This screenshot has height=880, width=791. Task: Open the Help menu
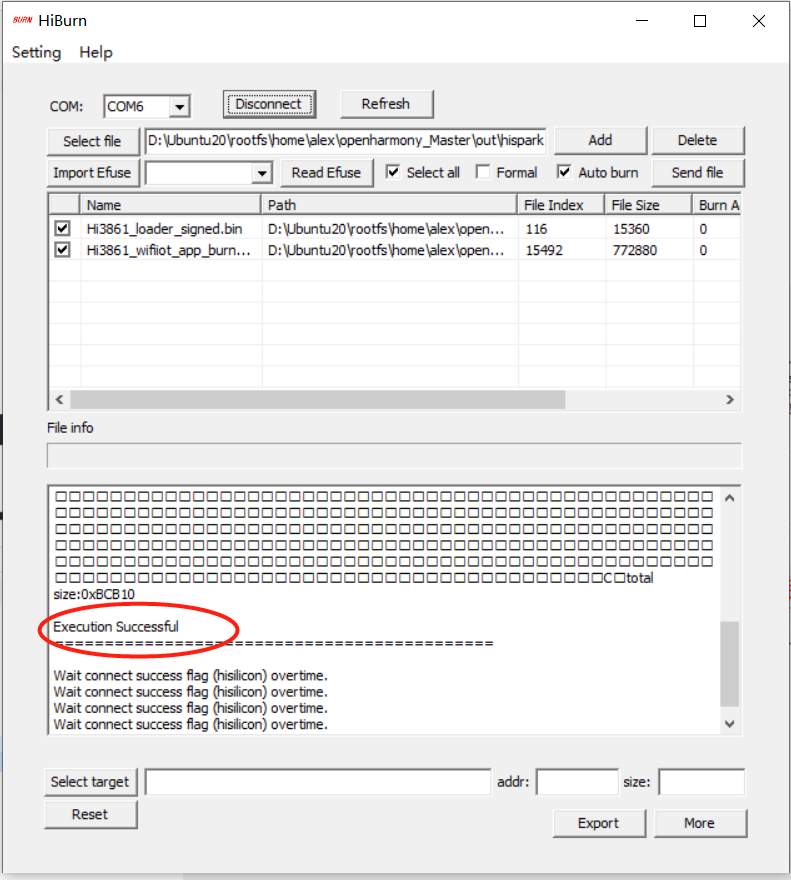(x=96, y=52)
